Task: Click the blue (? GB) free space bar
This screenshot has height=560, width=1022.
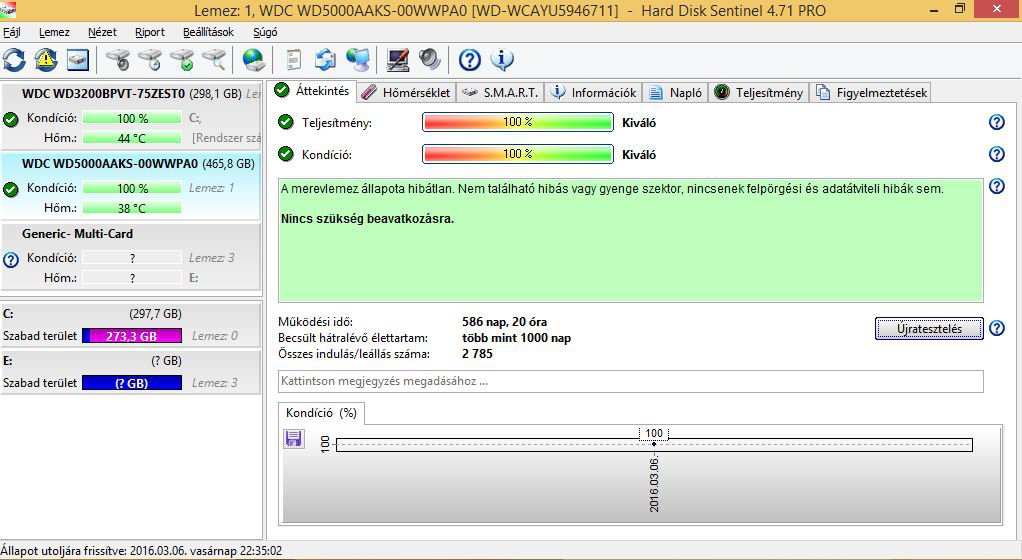Action: [132, 383]
